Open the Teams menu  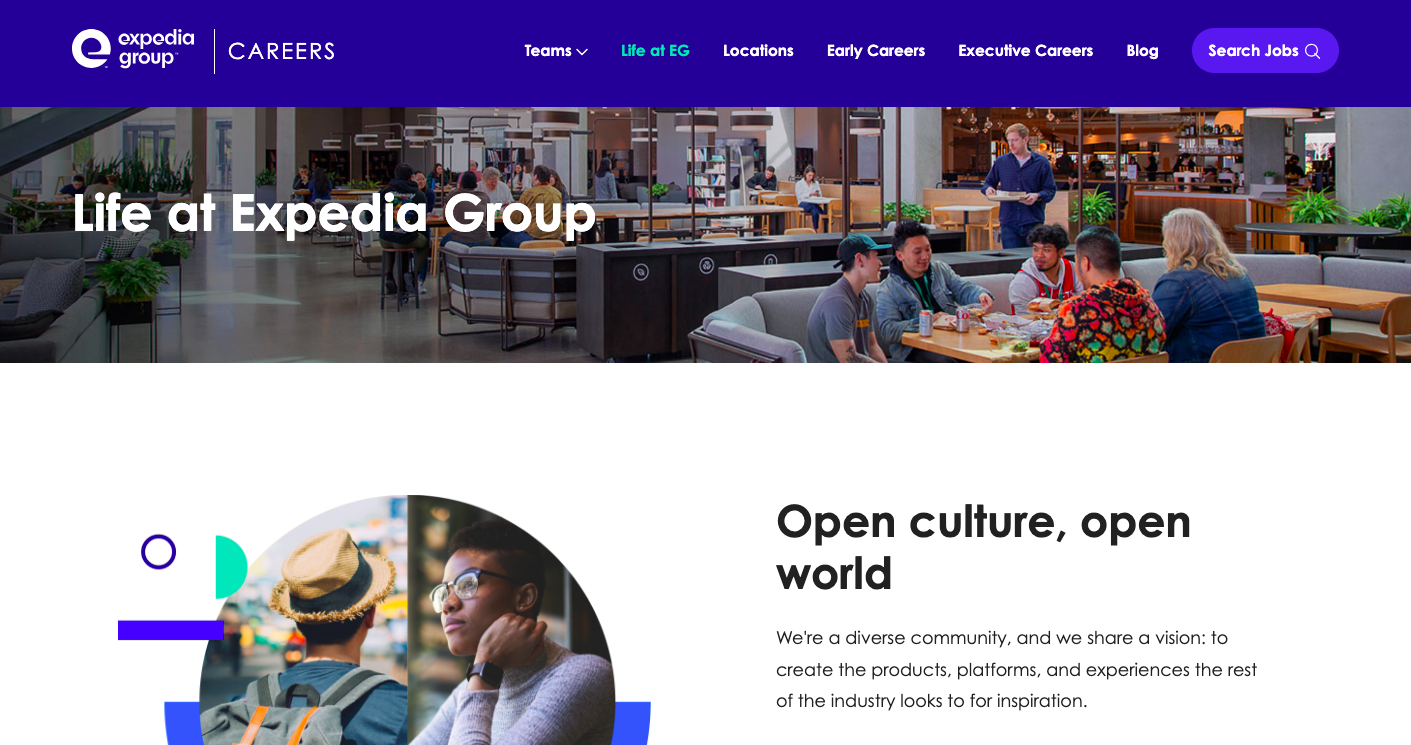tap(556, 51)
